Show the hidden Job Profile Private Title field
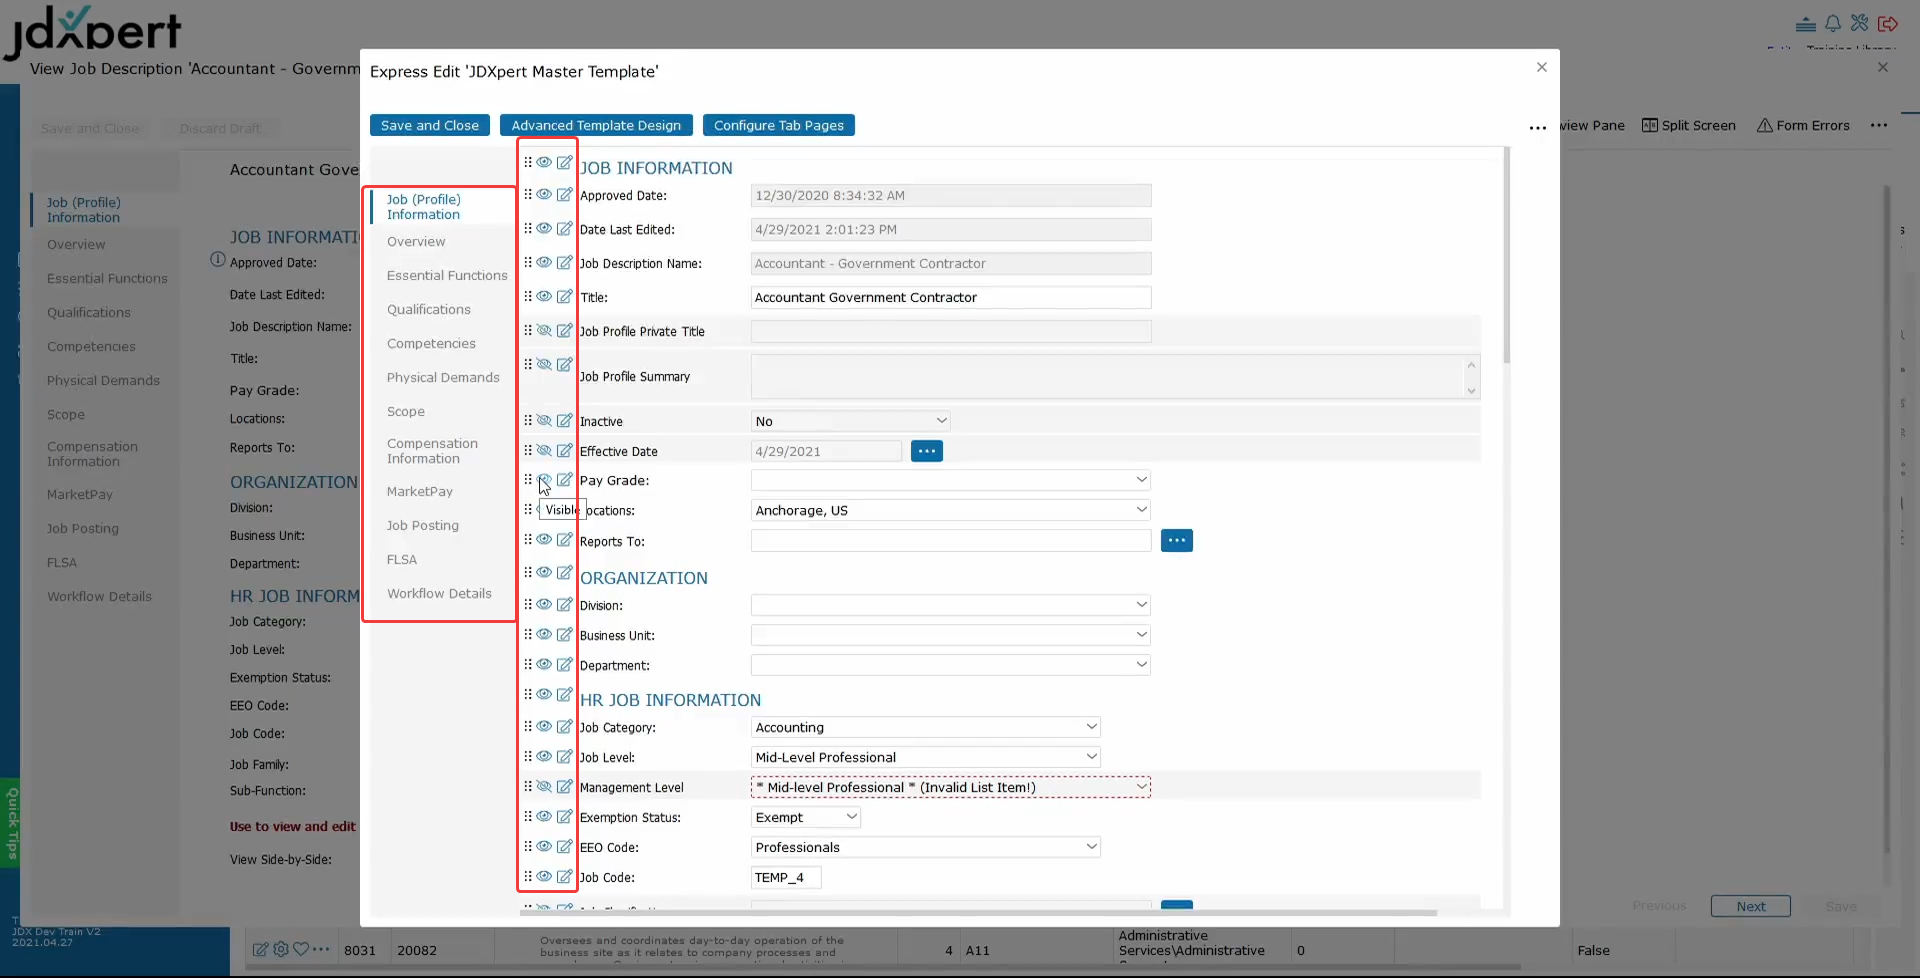The height and width of the screenshot is (978, 1920). pos(544,331)
